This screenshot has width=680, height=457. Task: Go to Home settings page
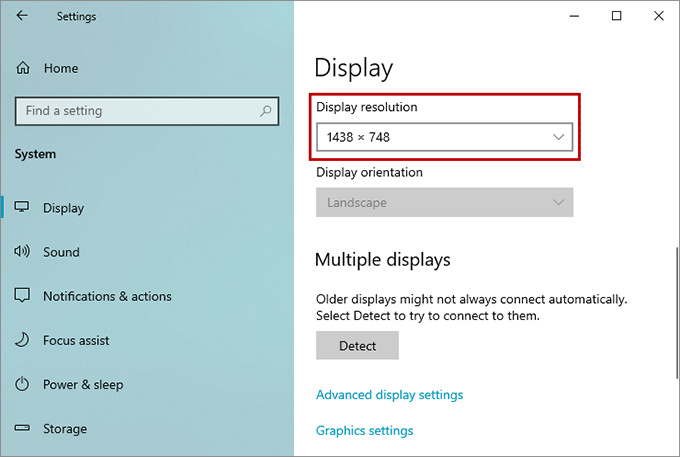pyautogui.click(x=61, y=69)
